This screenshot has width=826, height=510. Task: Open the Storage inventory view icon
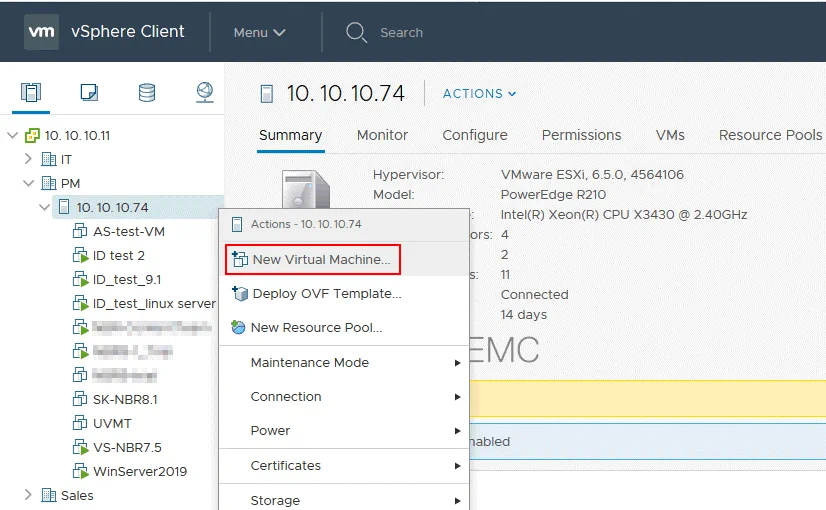coord(147,93)
